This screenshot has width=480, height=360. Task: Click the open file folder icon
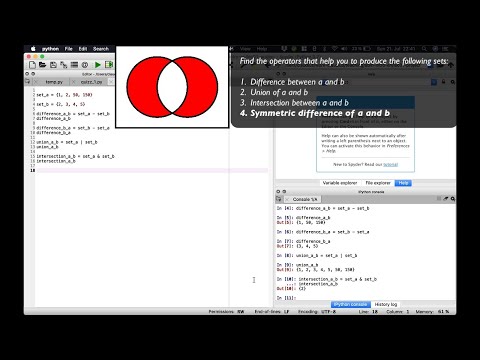coord(42,65)
